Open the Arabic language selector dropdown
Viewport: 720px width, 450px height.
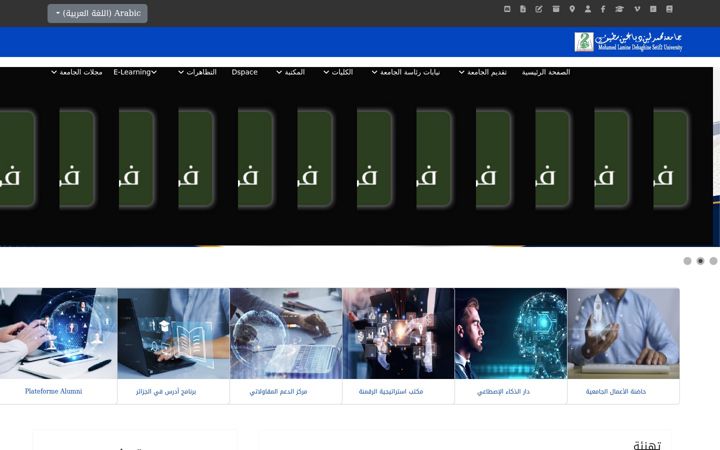tap(97, 13)
